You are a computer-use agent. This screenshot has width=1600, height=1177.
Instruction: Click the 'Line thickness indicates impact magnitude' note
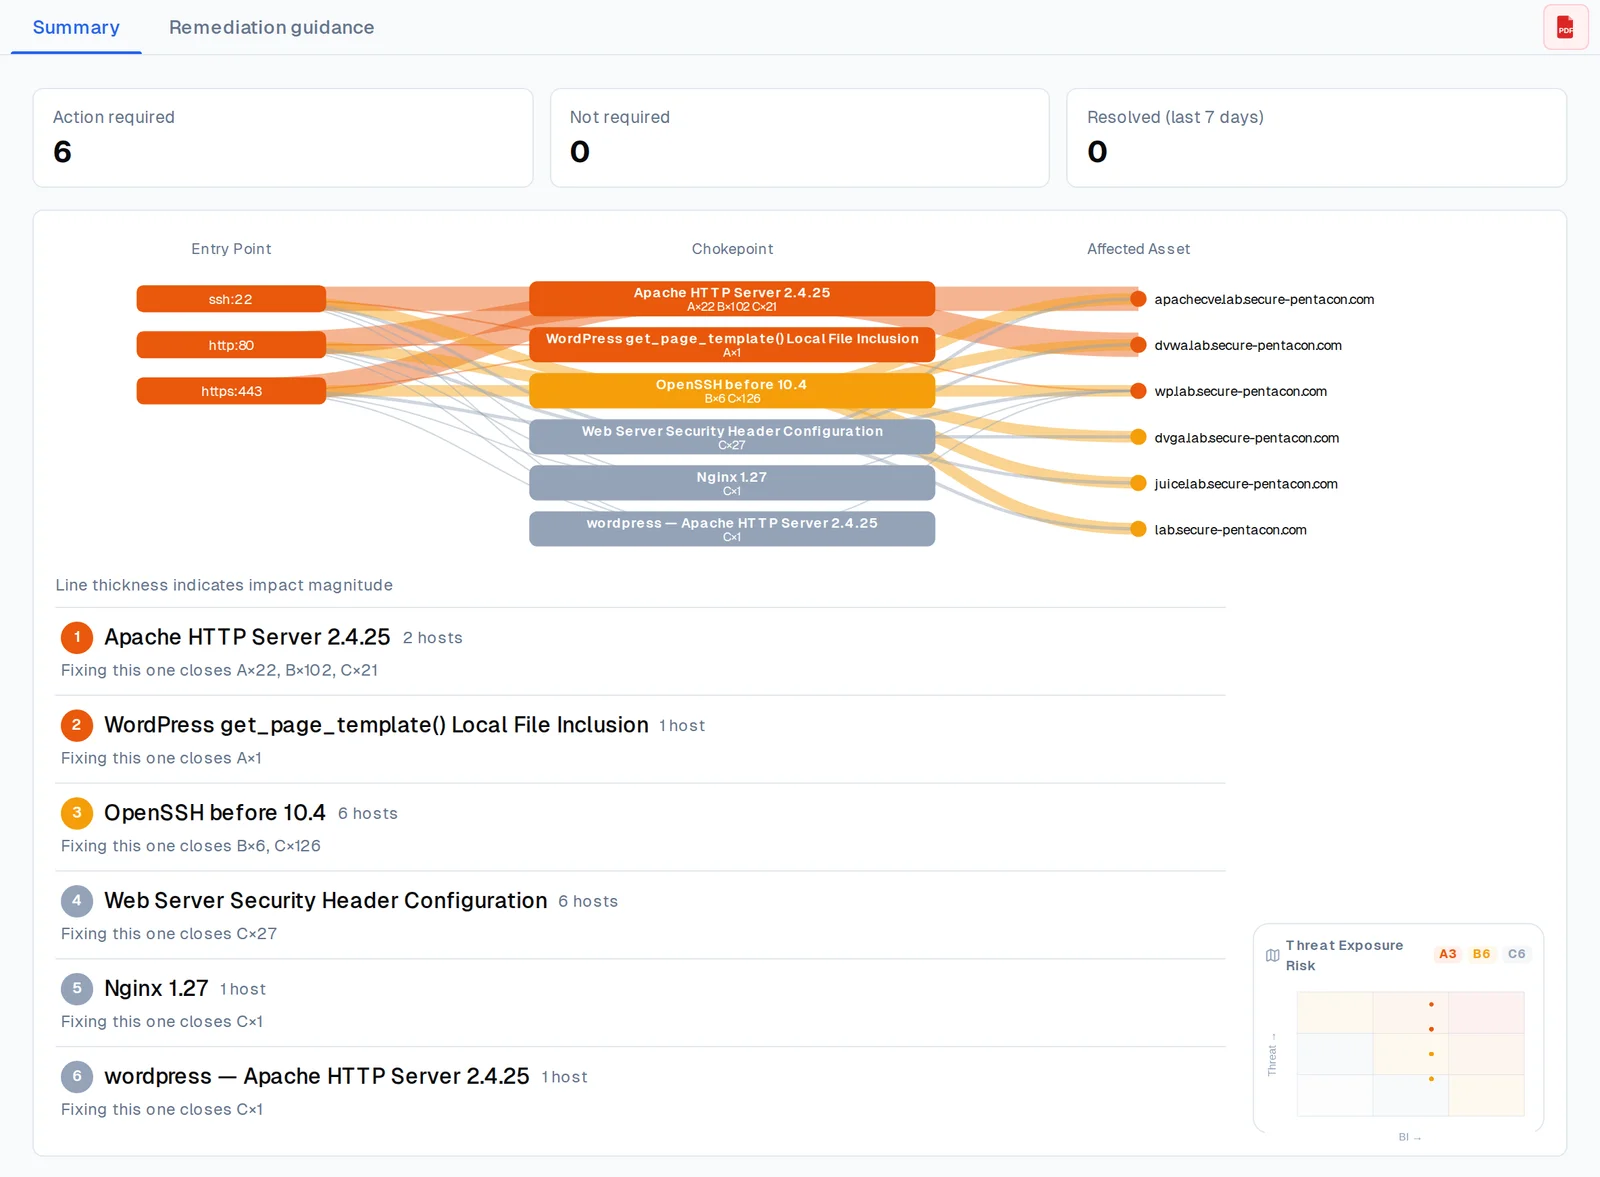224,585
